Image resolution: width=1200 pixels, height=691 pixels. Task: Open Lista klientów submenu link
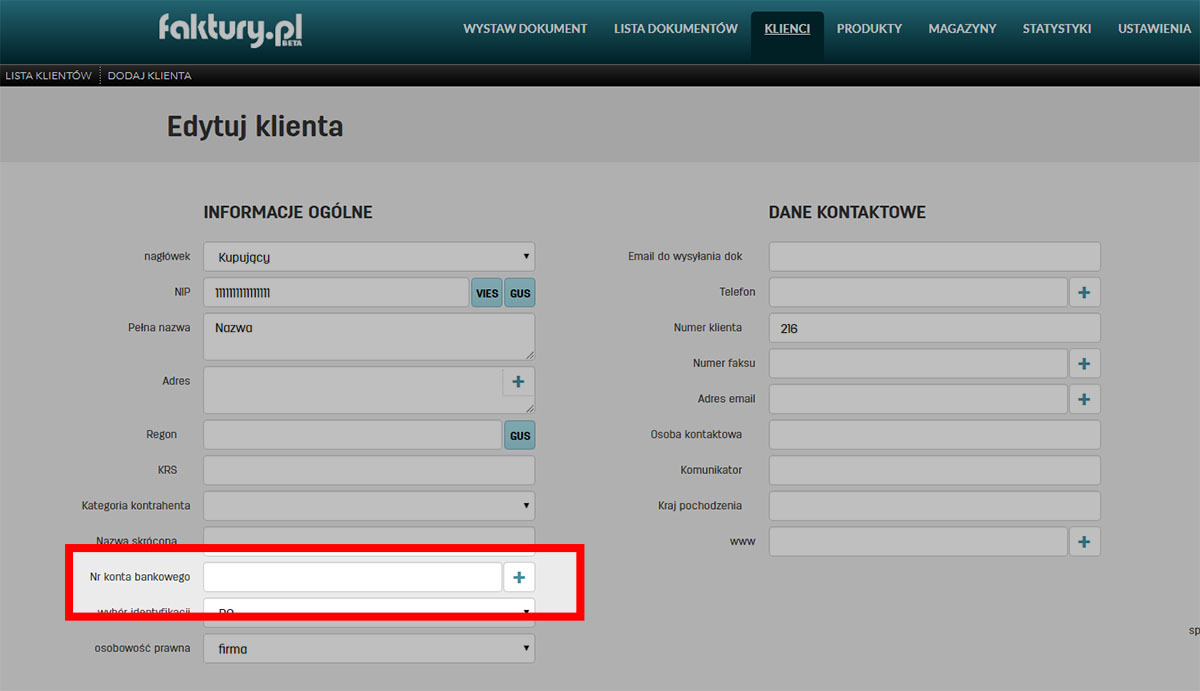tap(48, 76)
